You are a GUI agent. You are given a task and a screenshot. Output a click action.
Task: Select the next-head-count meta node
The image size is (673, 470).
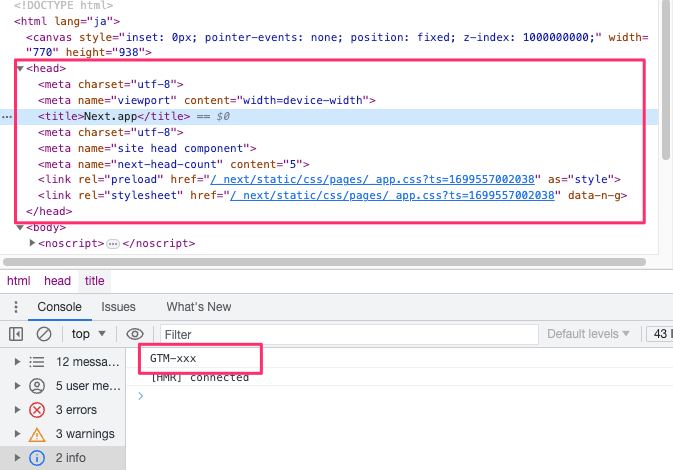tap(173, 164)
